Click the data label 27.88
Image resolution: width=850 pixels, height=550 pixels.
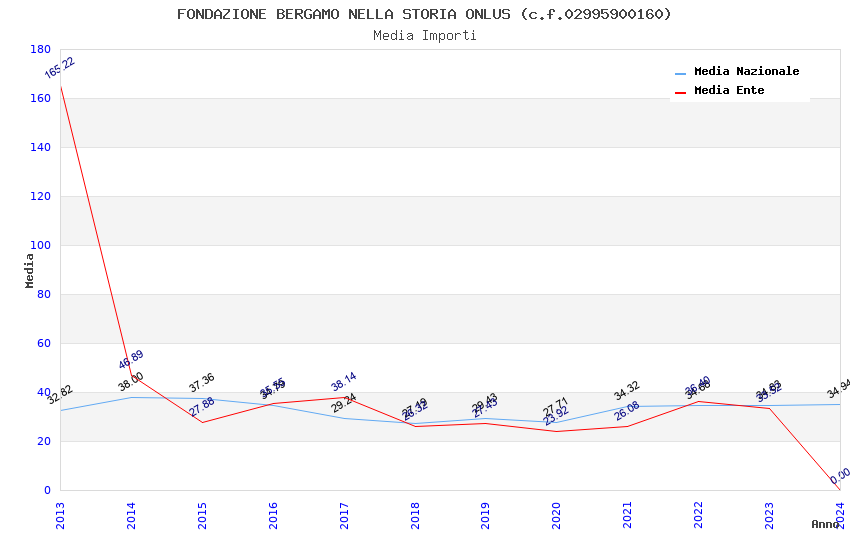(202, 407)
